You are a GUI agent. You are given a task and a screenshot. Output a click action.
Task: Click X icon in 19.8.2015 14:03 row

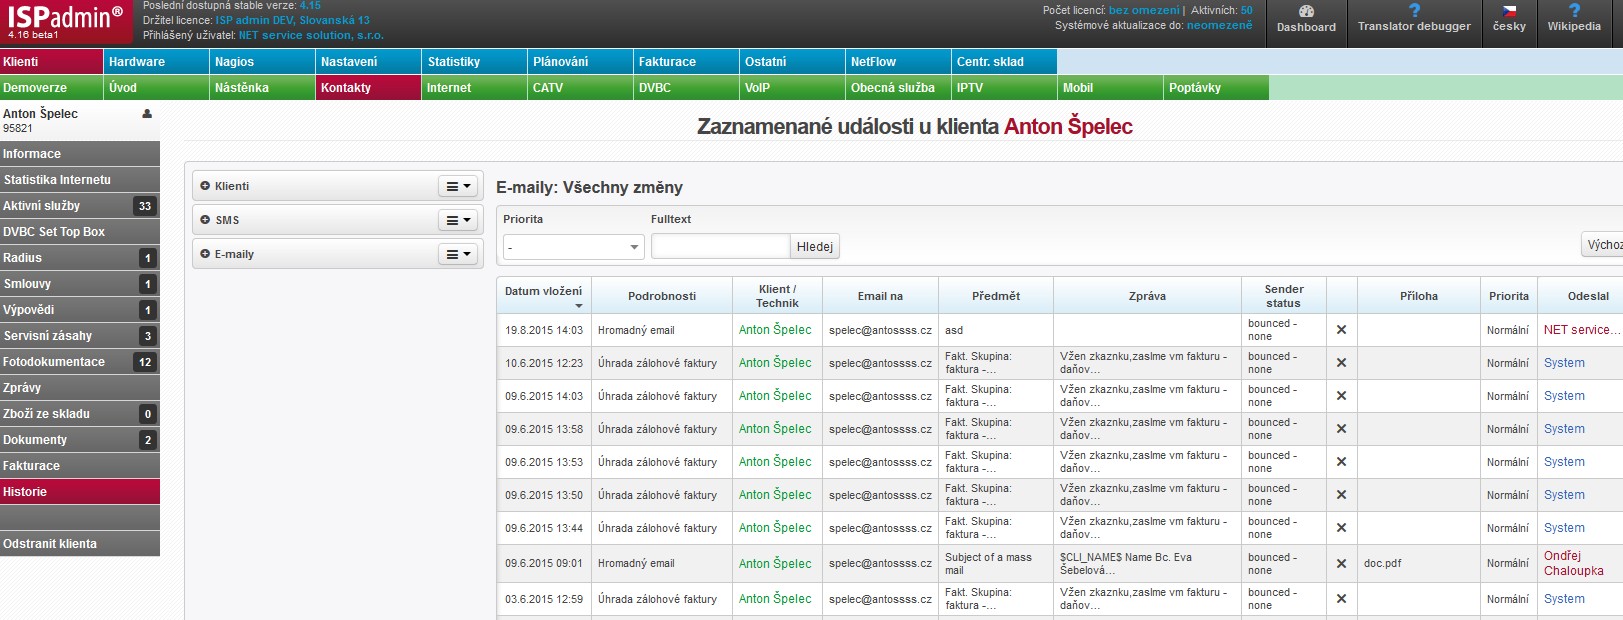click(x=1341, y=330)
